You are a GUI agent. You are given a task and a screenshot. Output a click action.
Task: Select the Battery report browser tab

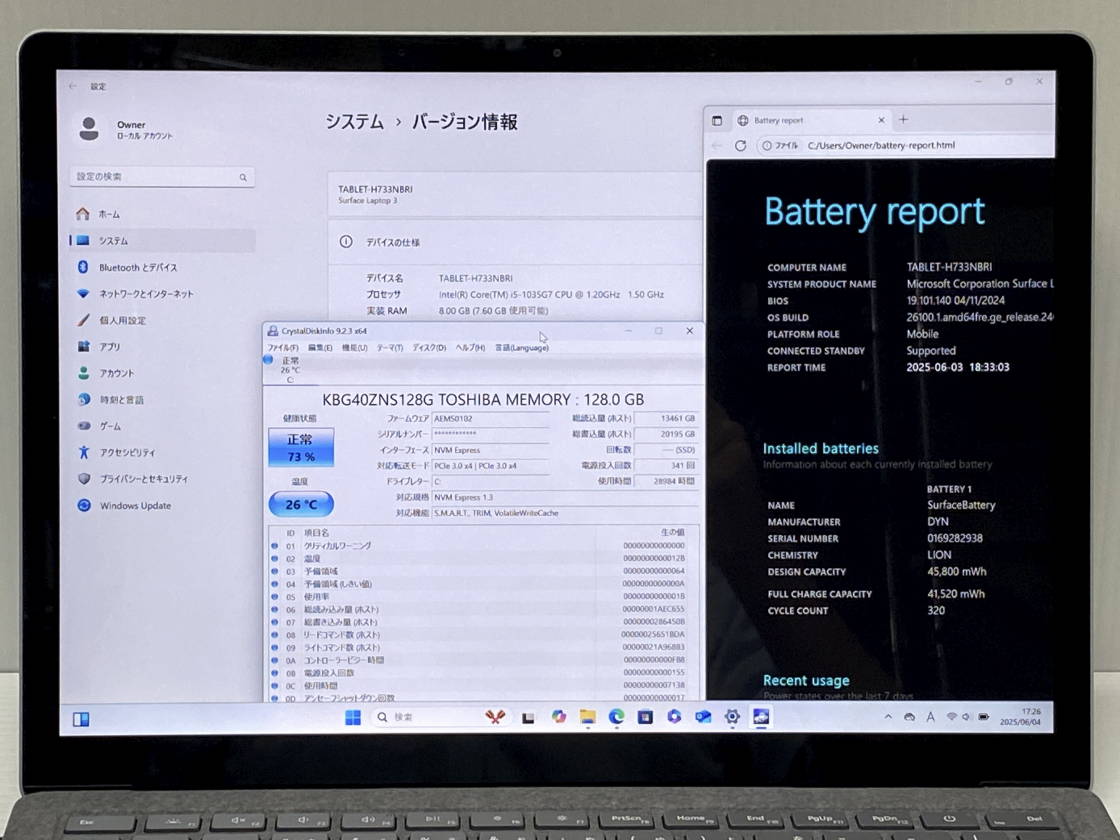coord(811,121)
